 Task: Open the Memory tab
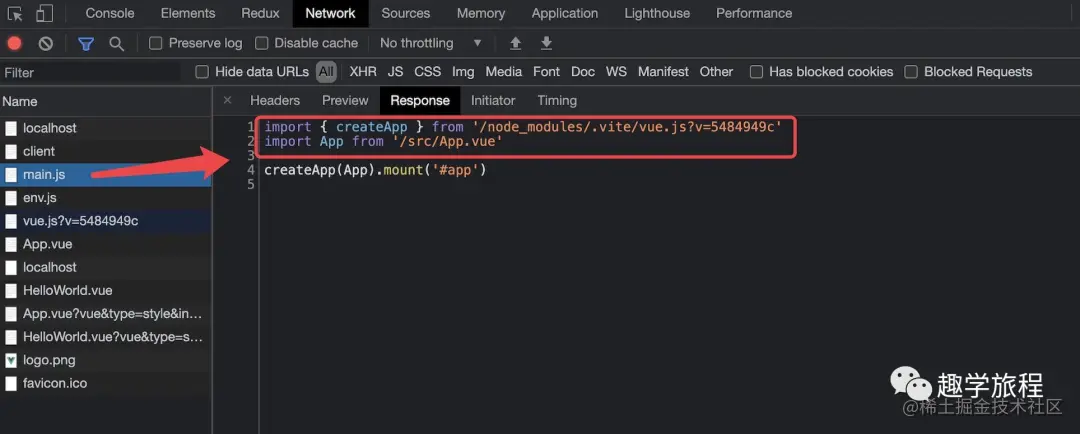coord(481,13)
